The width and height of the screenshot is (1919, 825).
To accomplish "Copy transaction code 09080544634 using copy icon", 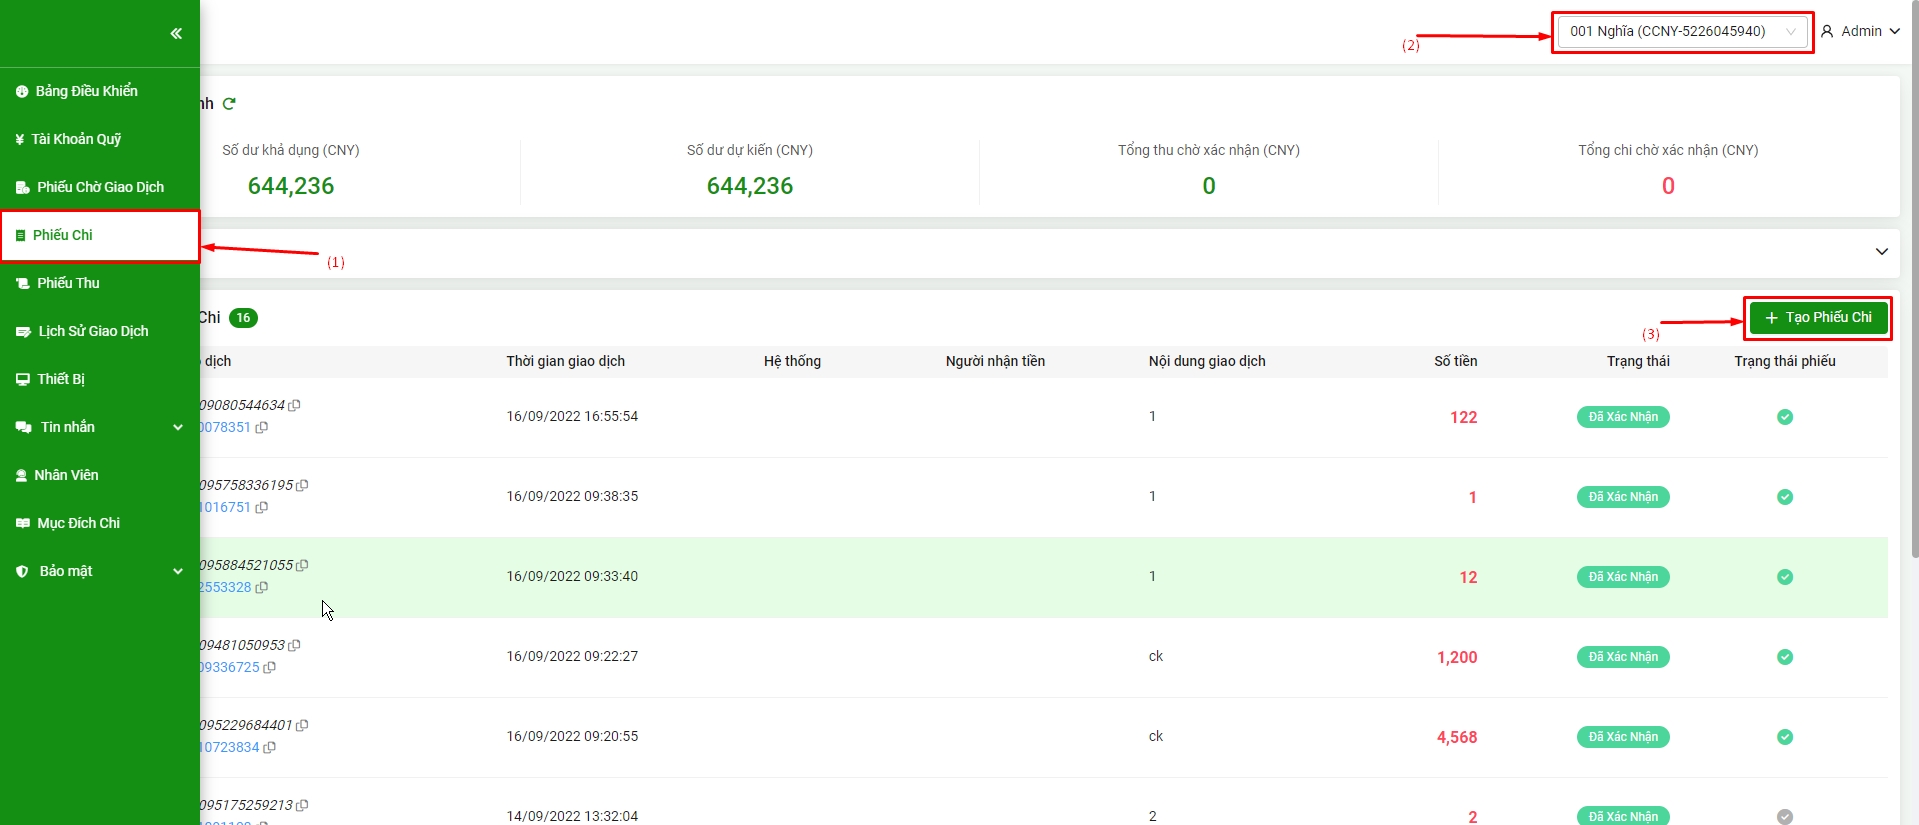I will click(295, 405).
